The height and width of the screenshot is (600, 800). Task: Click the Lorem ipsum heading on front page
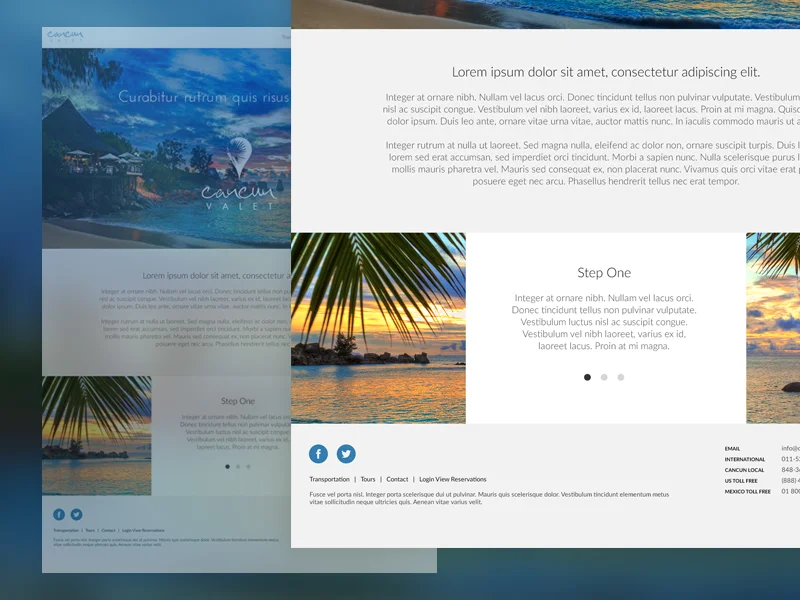coord(606,72)
